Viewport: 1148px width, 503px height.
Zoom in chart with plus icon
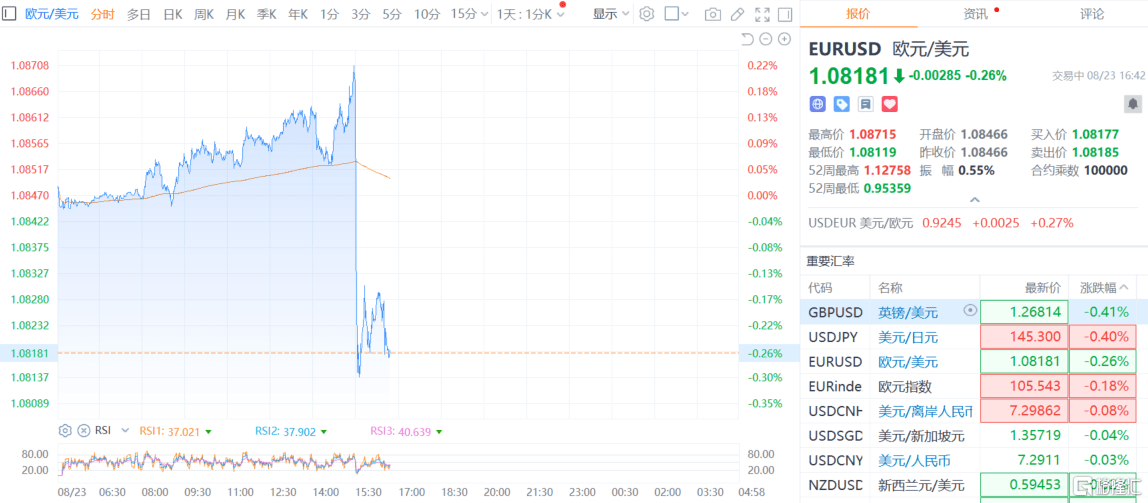(x=783, y=39)
